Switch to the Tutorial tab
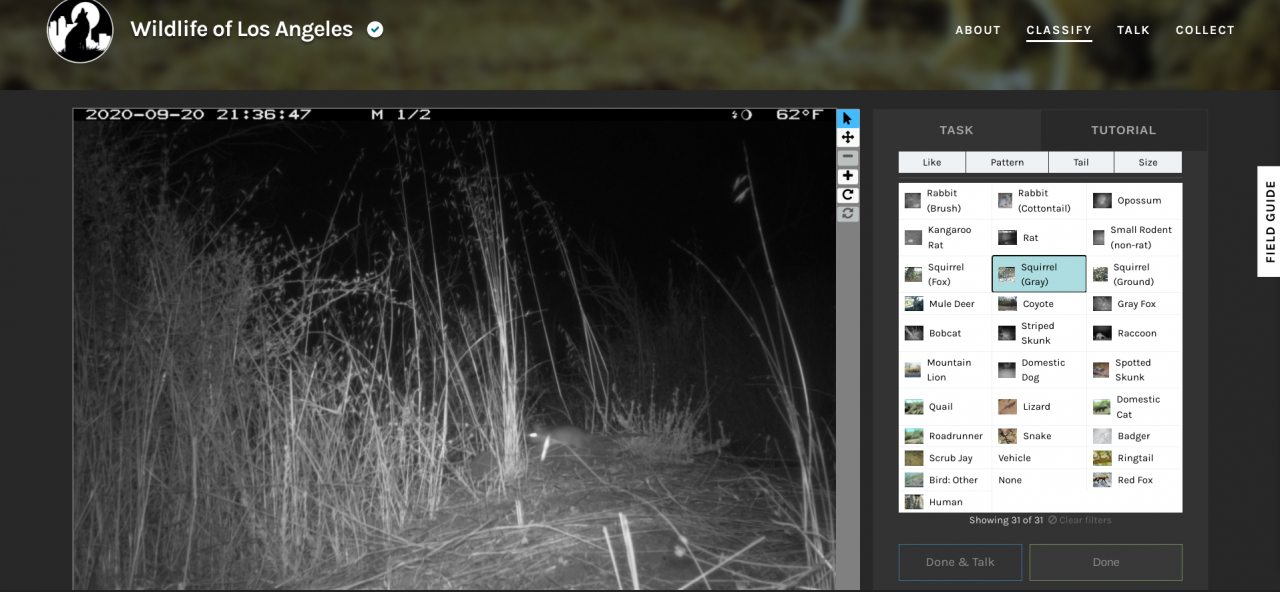The width and height of the screenshot is (1280, 592). 1123,130
